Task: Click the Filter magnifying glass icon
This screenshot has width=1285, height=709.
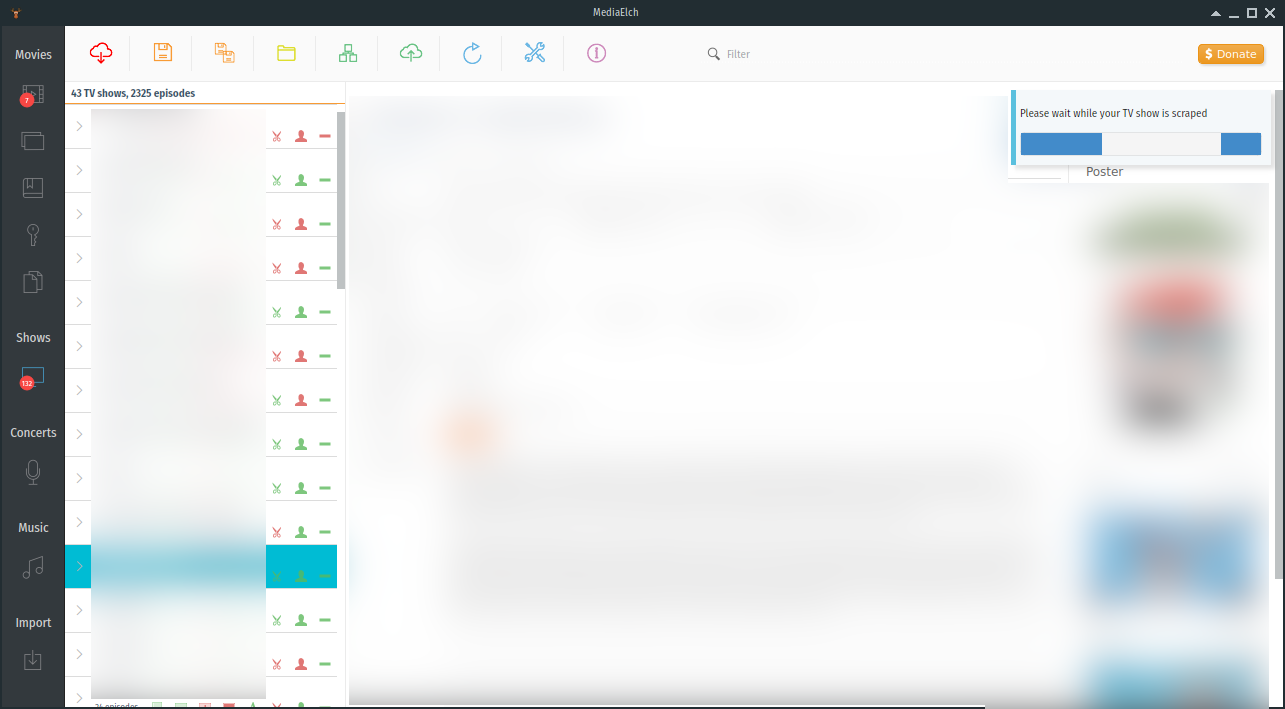Action: point(714,54)
